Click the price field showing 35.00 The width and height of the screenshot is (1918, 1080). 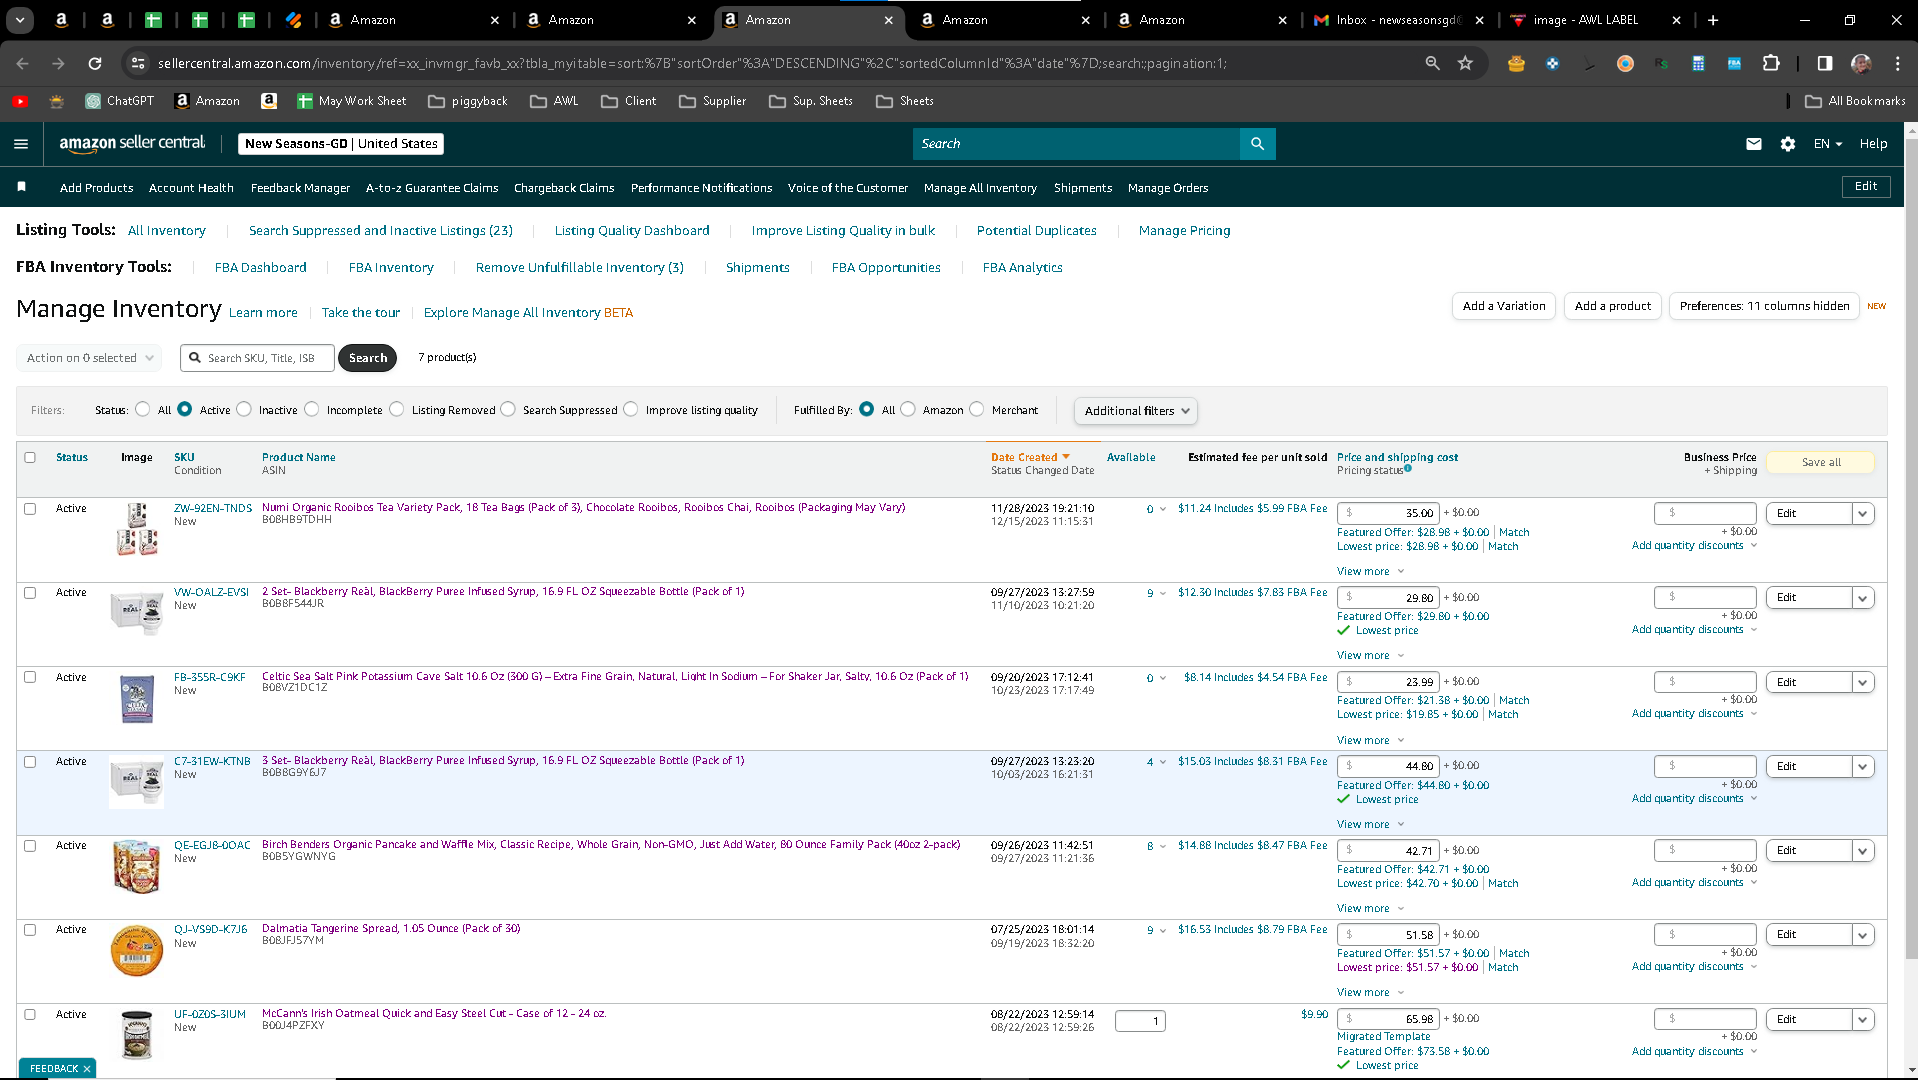(x=1388, y=513)
